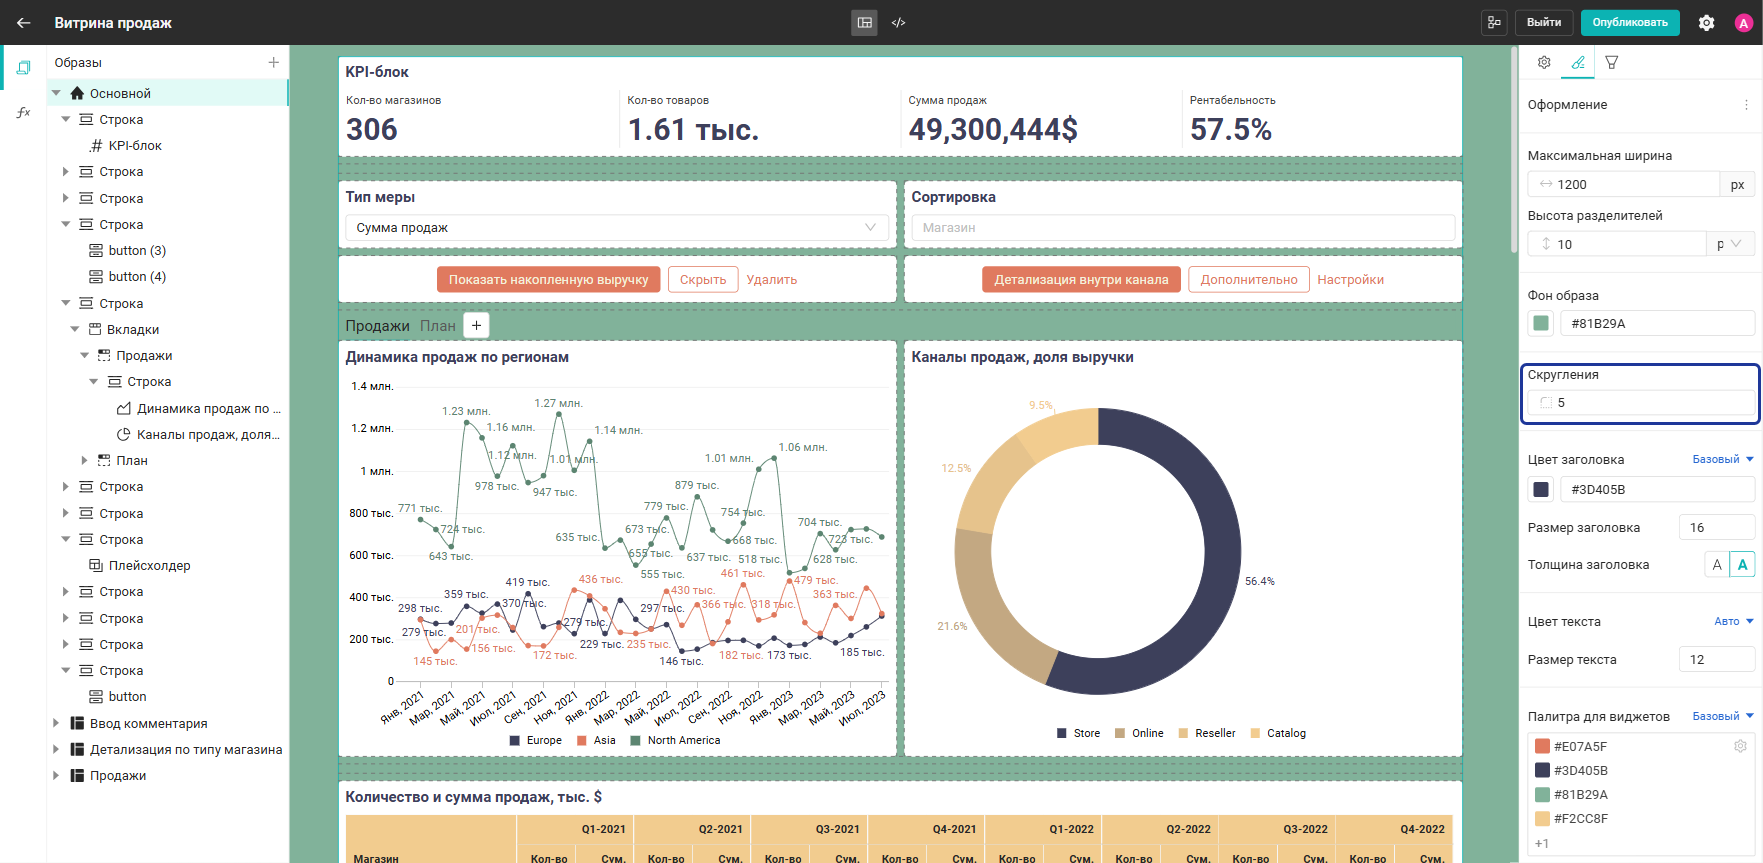
Task: Open the user avatar menu
Action: pos(1744,23)
